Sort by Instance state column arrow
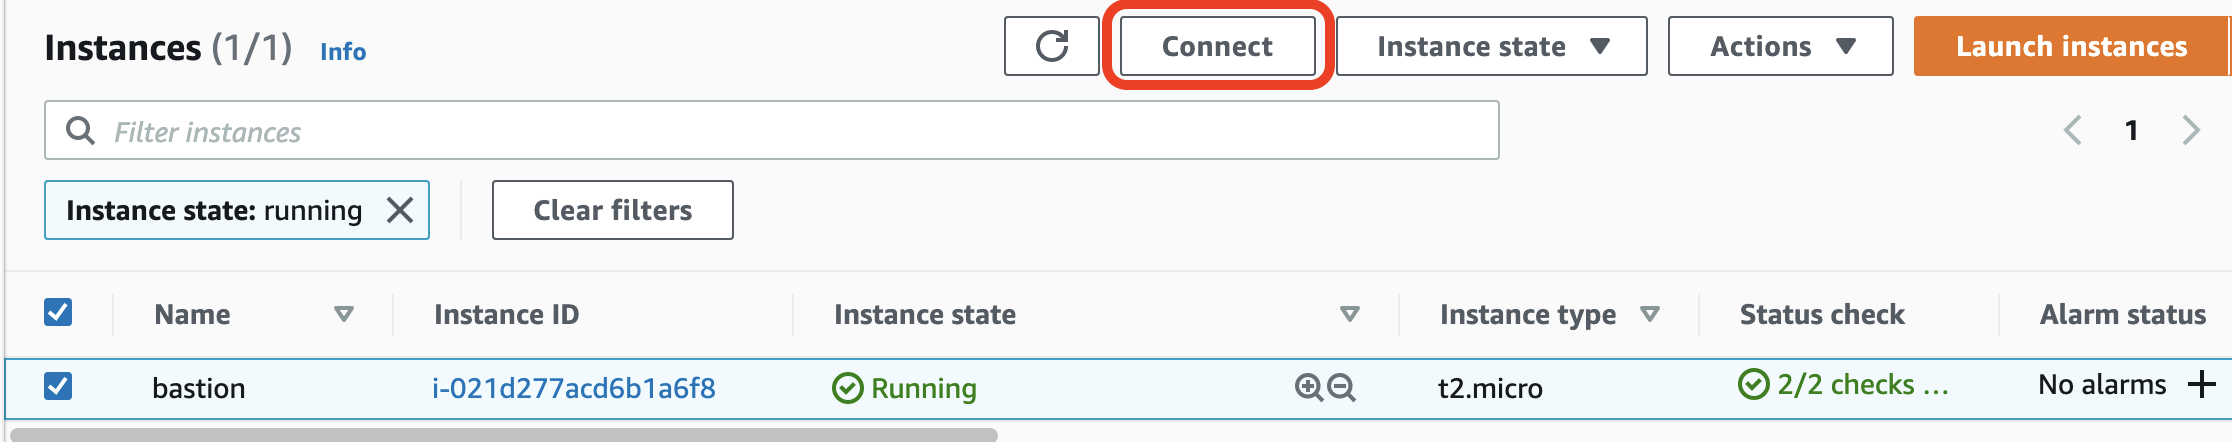Screen dimensions: 2232x442 (1349, 314)
